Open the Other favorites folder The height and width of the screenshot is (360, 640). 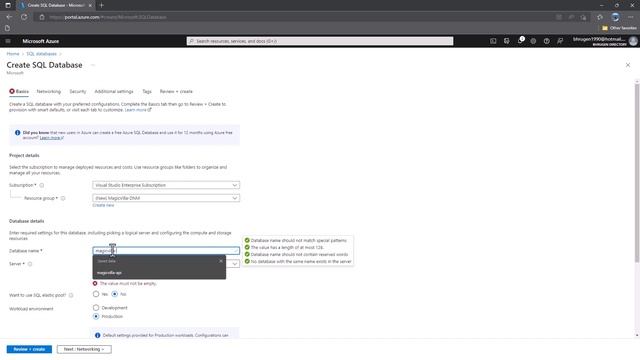click(619, 28)
